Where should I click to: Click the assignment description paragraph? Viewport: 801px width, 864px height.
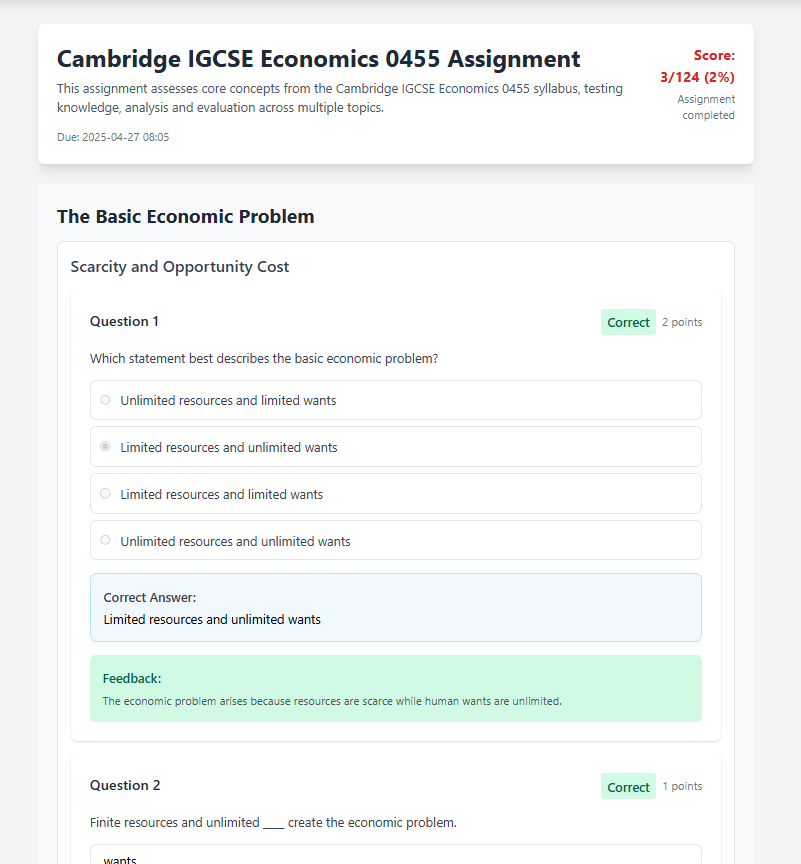coord(340,98)
